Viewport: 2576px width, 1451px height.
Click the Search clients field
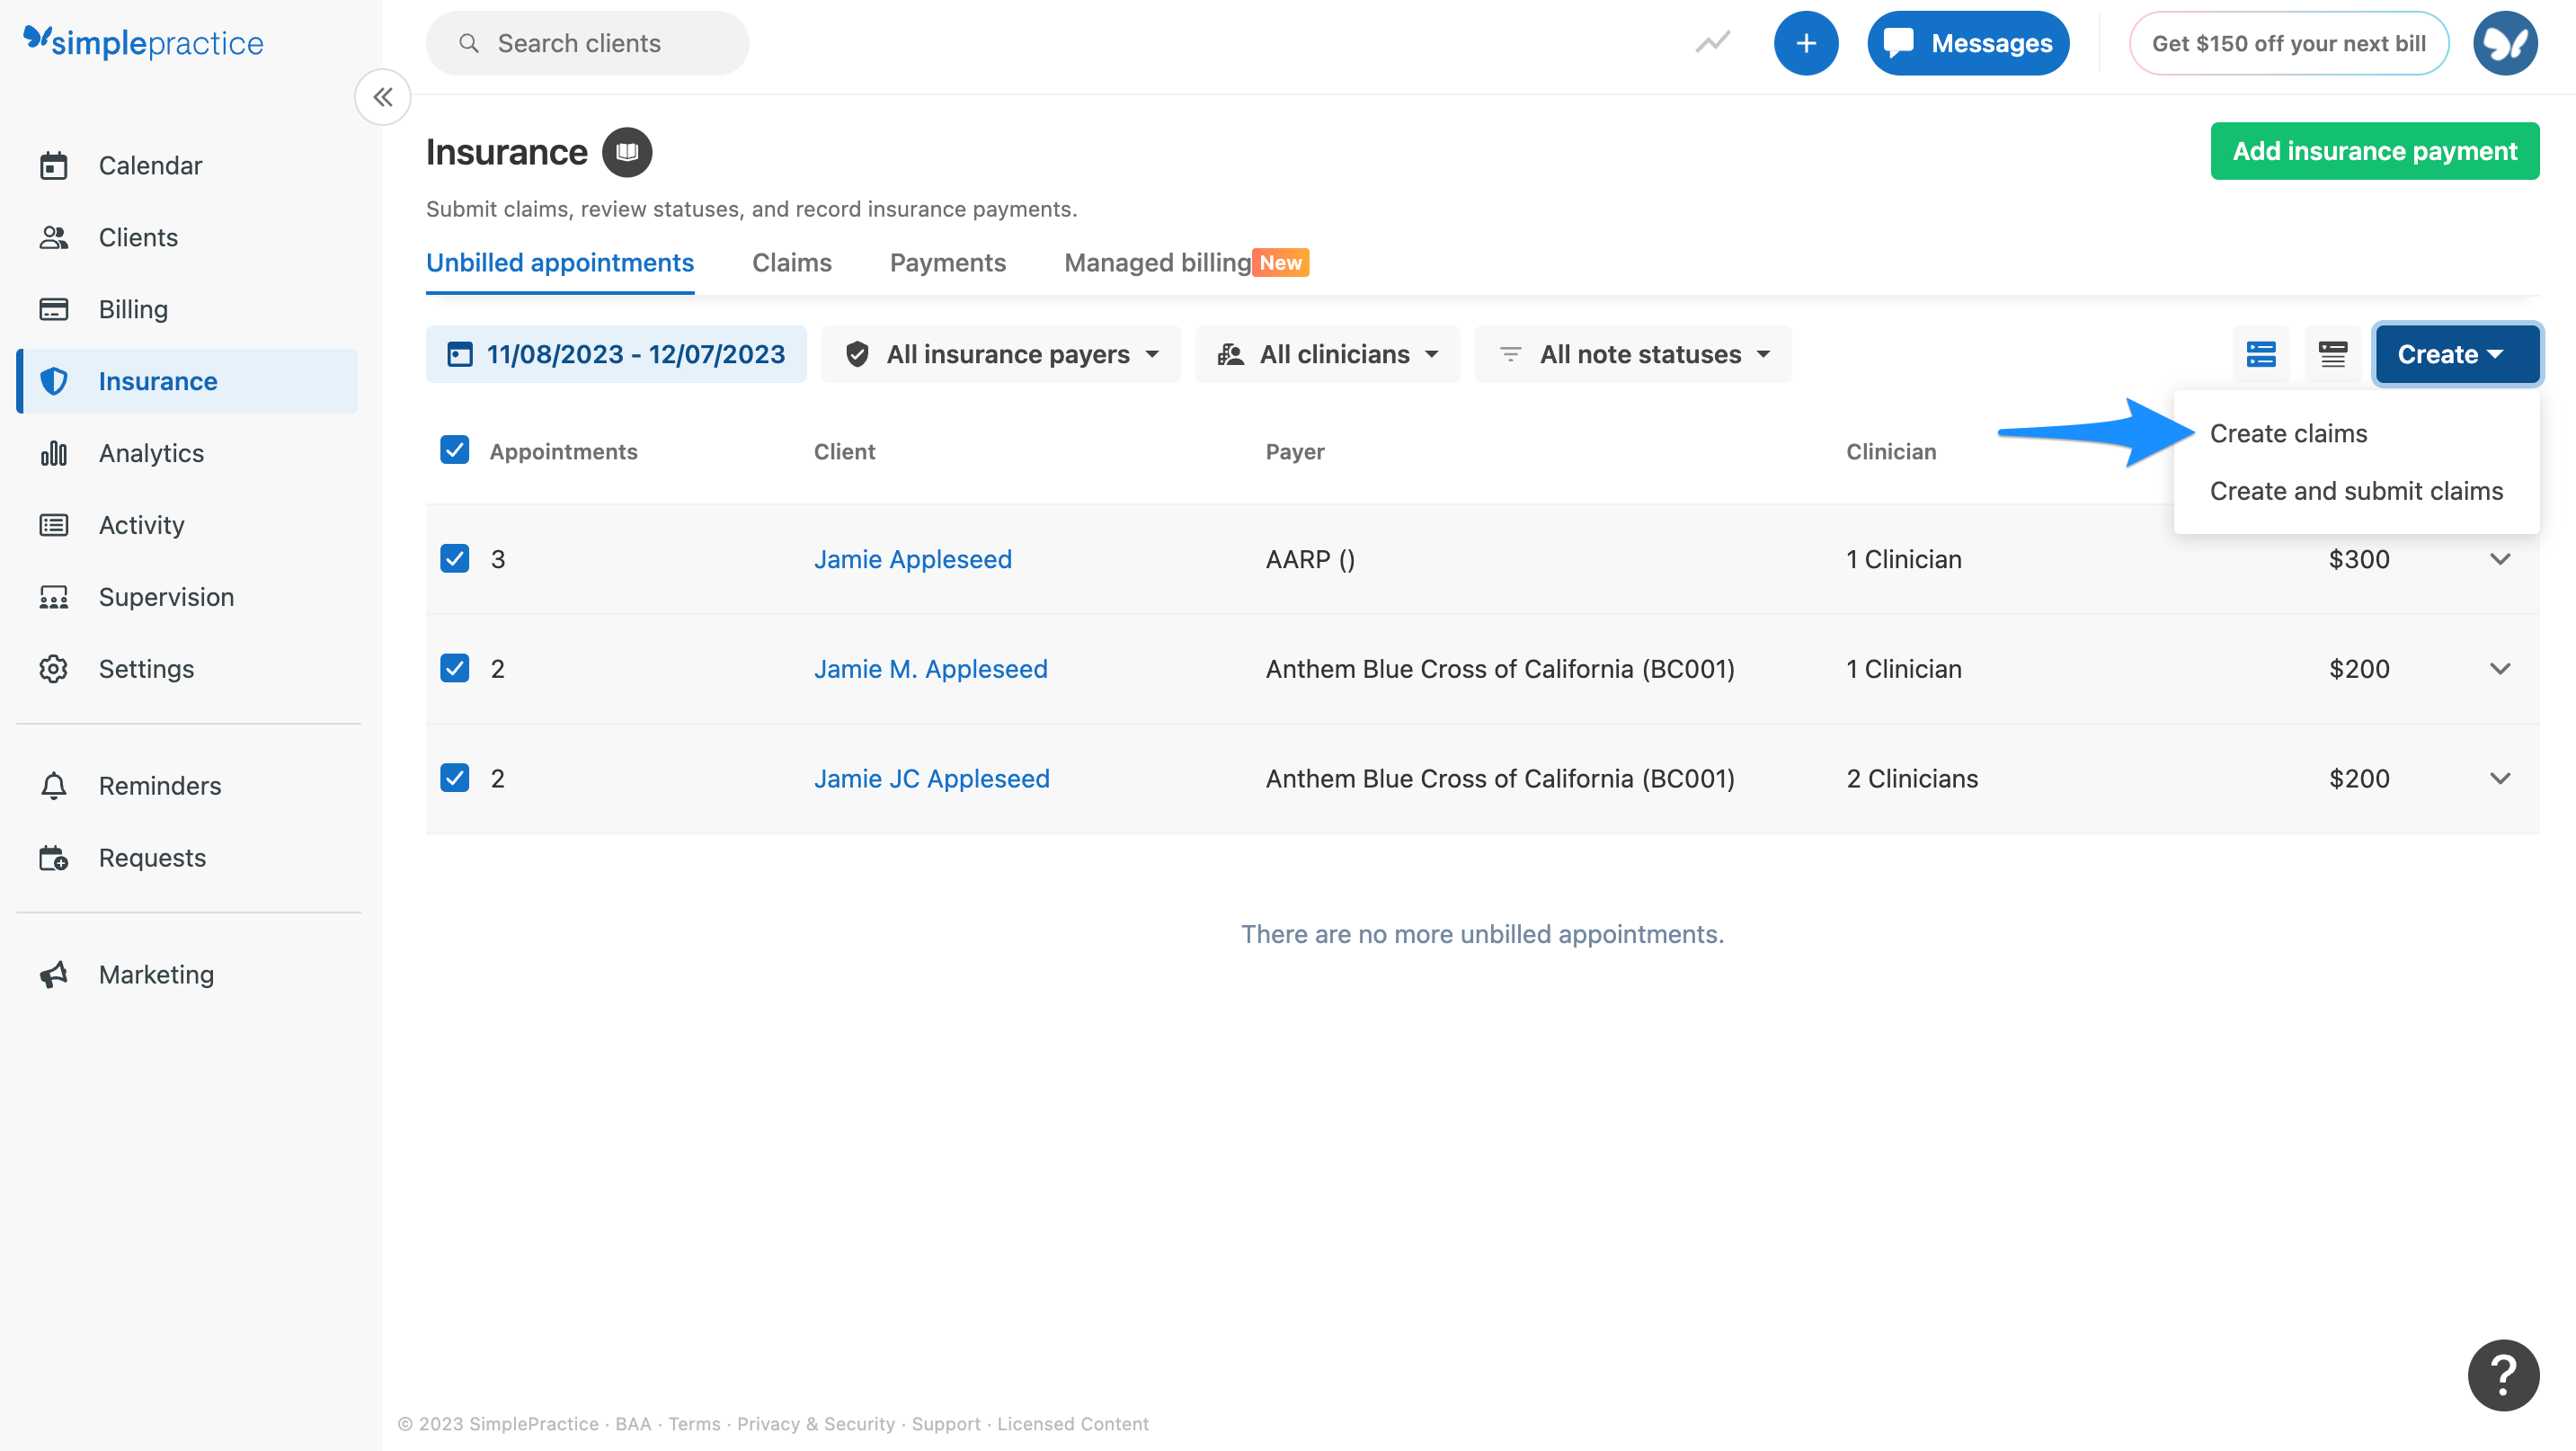[588, 43]
